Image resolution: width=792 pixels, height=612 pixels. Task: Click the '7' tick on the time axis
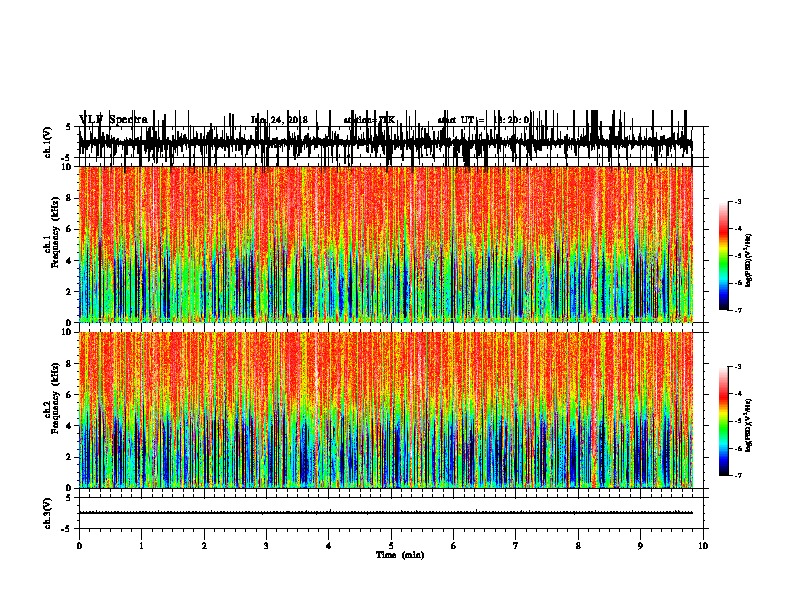tap(516, 546)
